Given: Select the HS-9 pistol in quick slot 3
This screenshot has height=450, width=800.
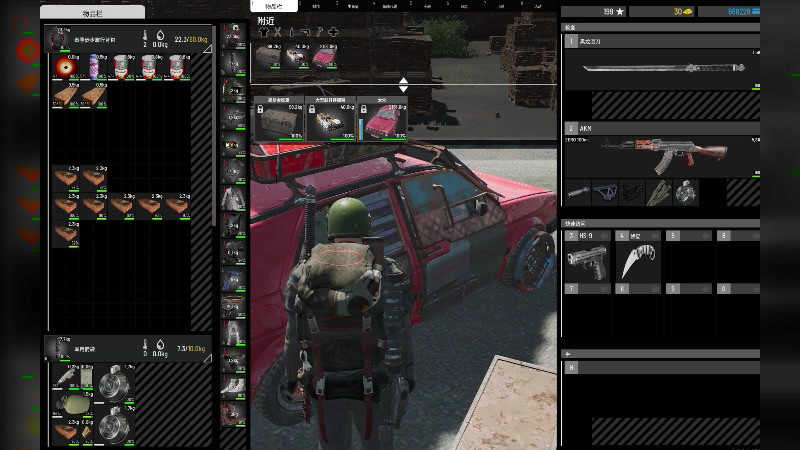Looking at the screenshot, I should pos(587,262).
